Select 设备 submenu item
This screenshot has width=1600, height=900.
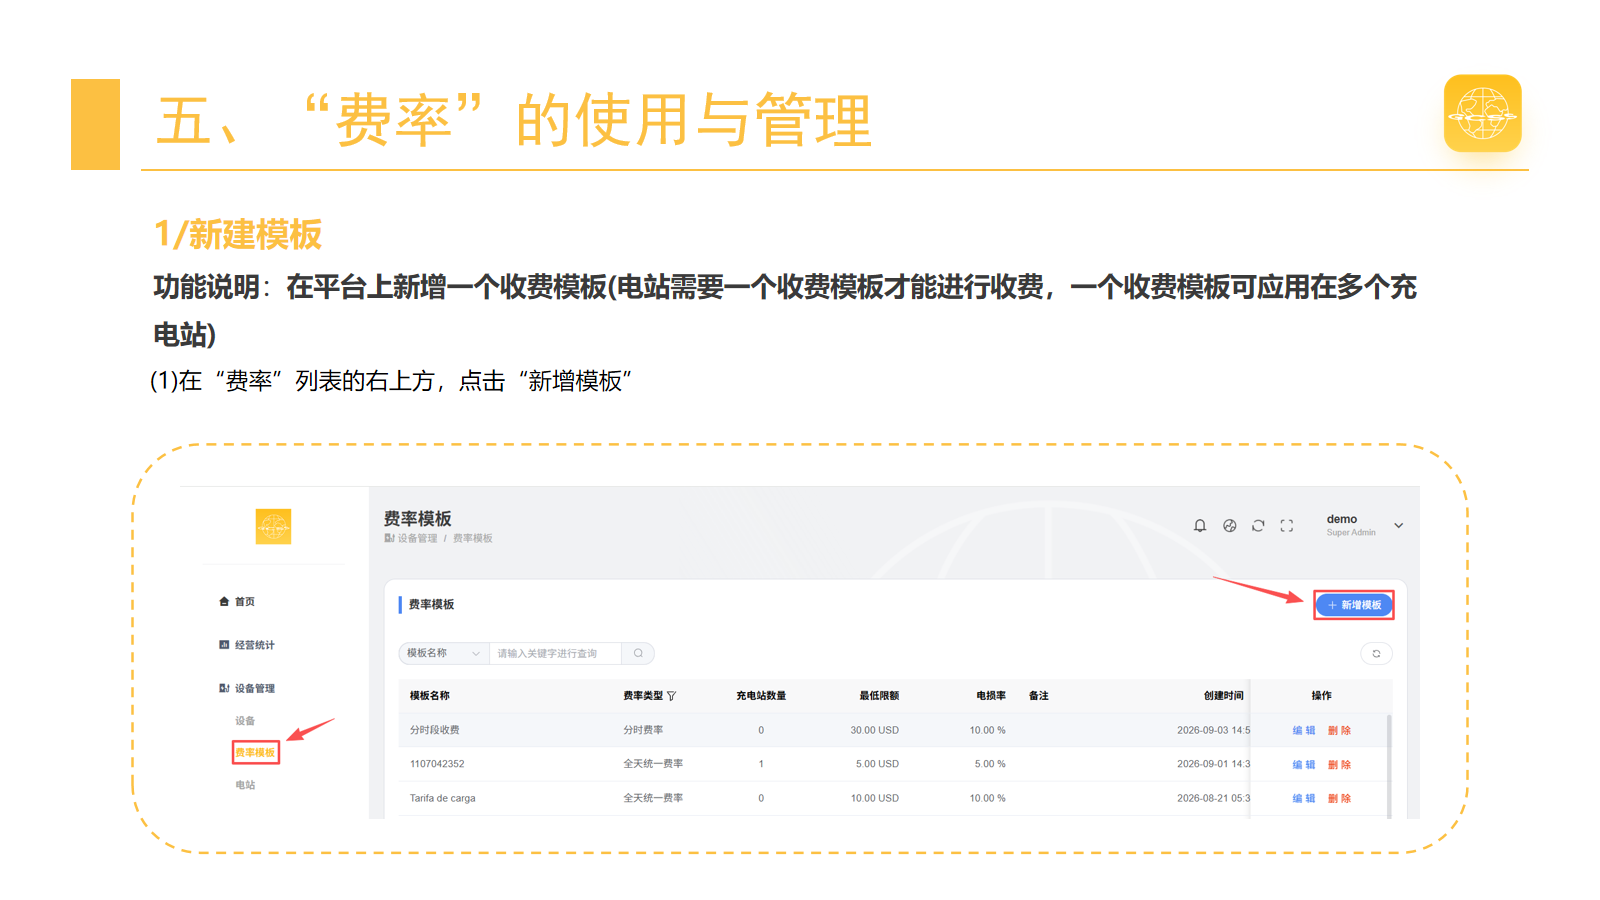click(x=245, y=721)
